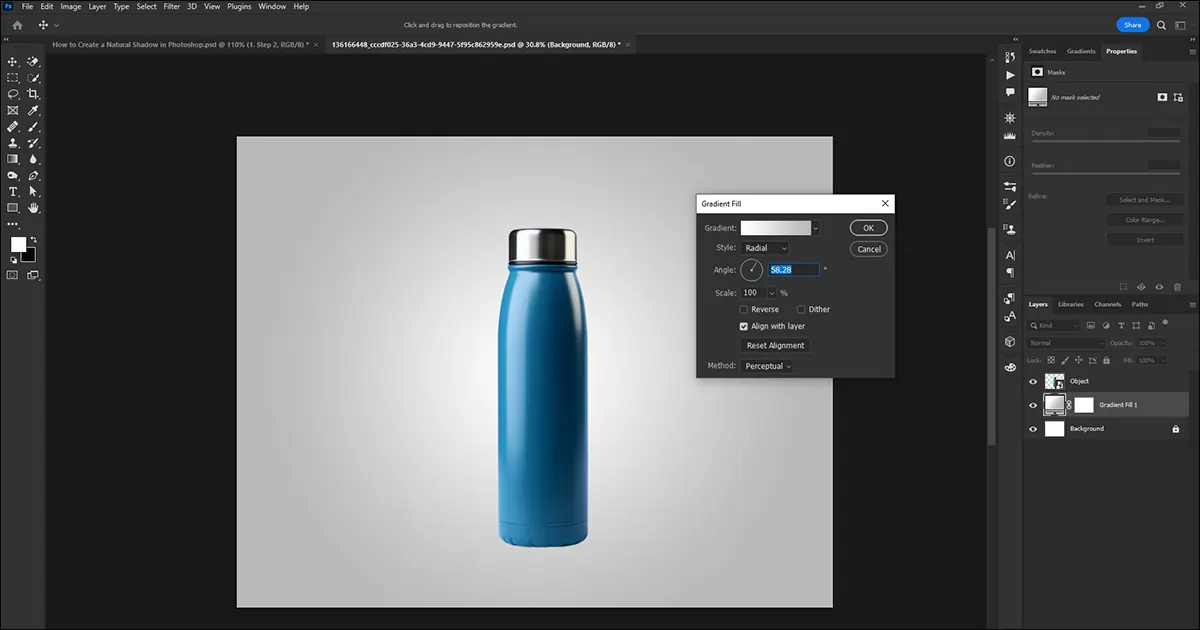Open the blend mode dropdown showing Normal
The image size is (1200, 630).
(x=1066, y=343)
